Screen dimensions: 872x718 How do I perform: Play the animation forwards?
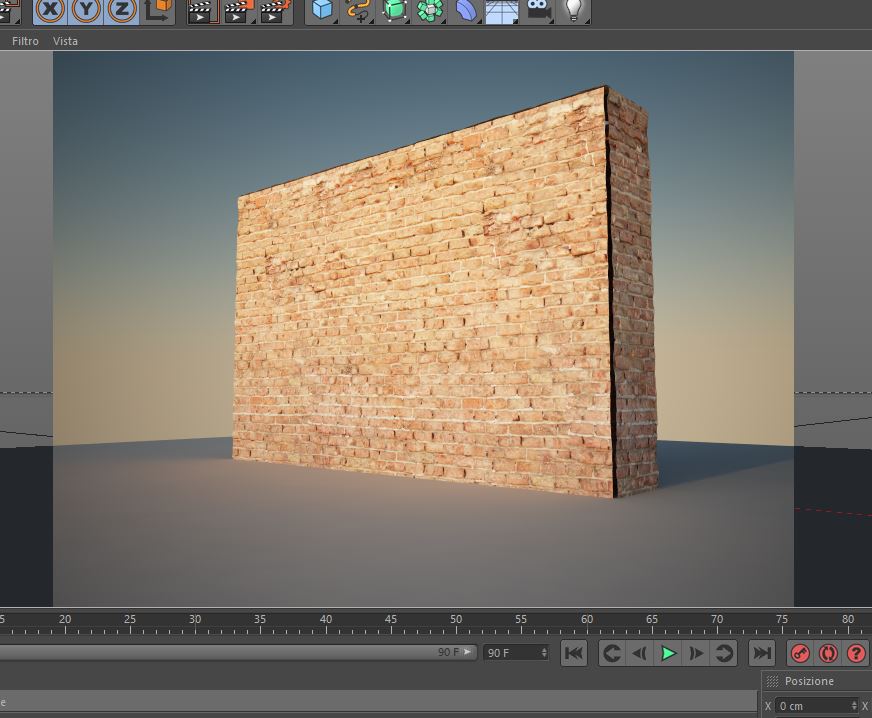tap(668, 653)
